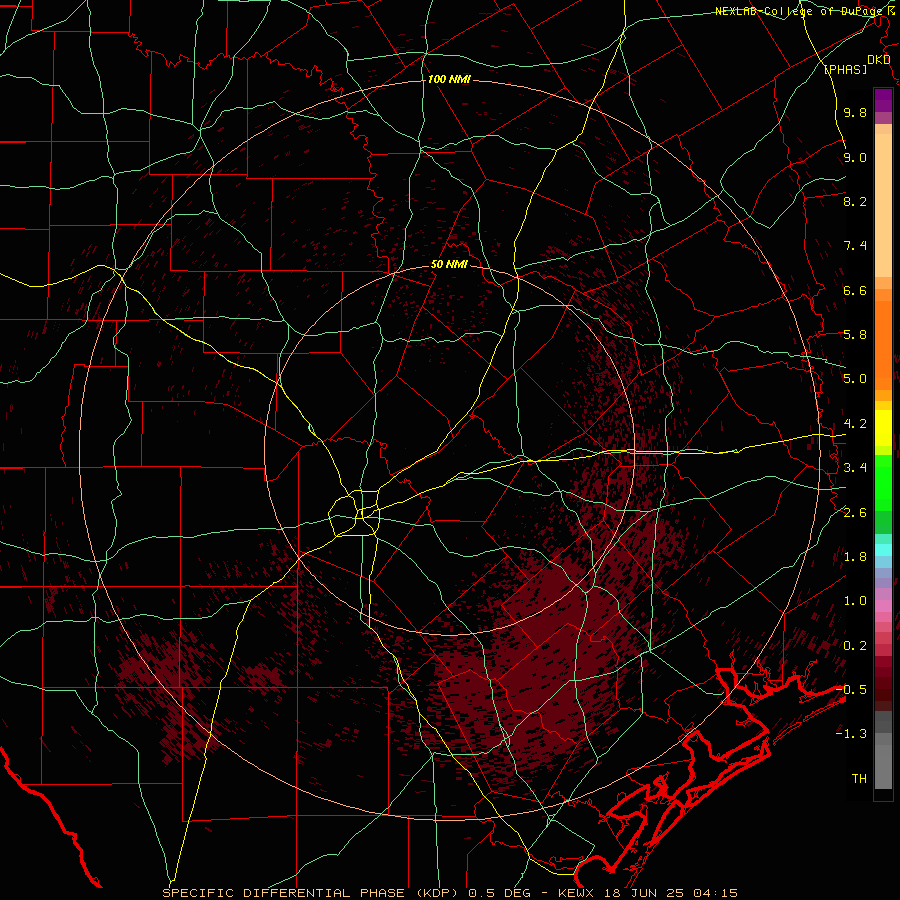Select the 1.0 value on the color scale
This screenshot has width=900, height=900.
[x=855, y=601]
